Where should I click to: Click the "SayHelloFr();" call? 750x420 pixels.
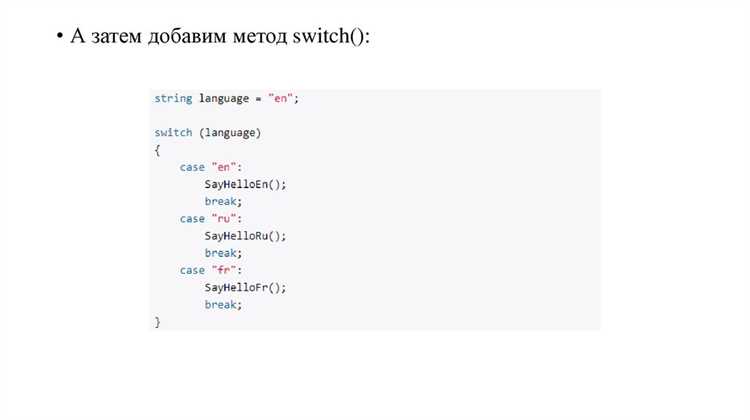point(245,287)
